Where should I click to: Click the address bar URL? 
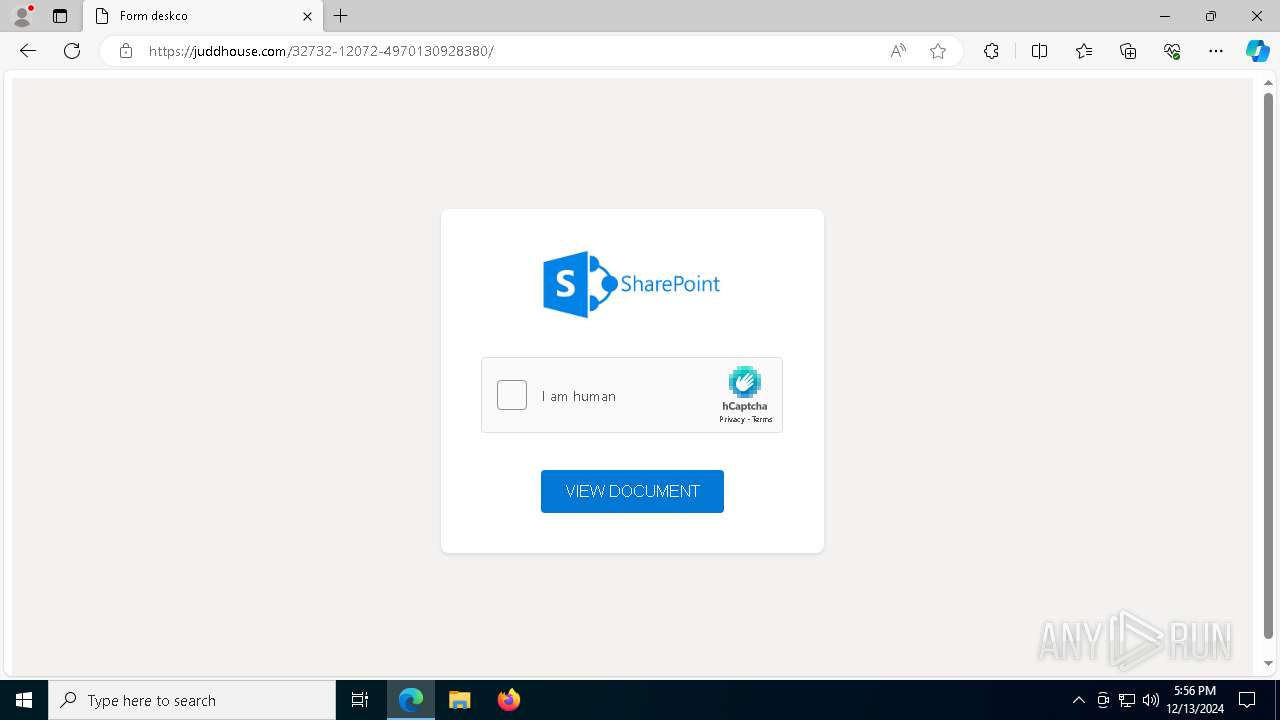tap(321, 51)
